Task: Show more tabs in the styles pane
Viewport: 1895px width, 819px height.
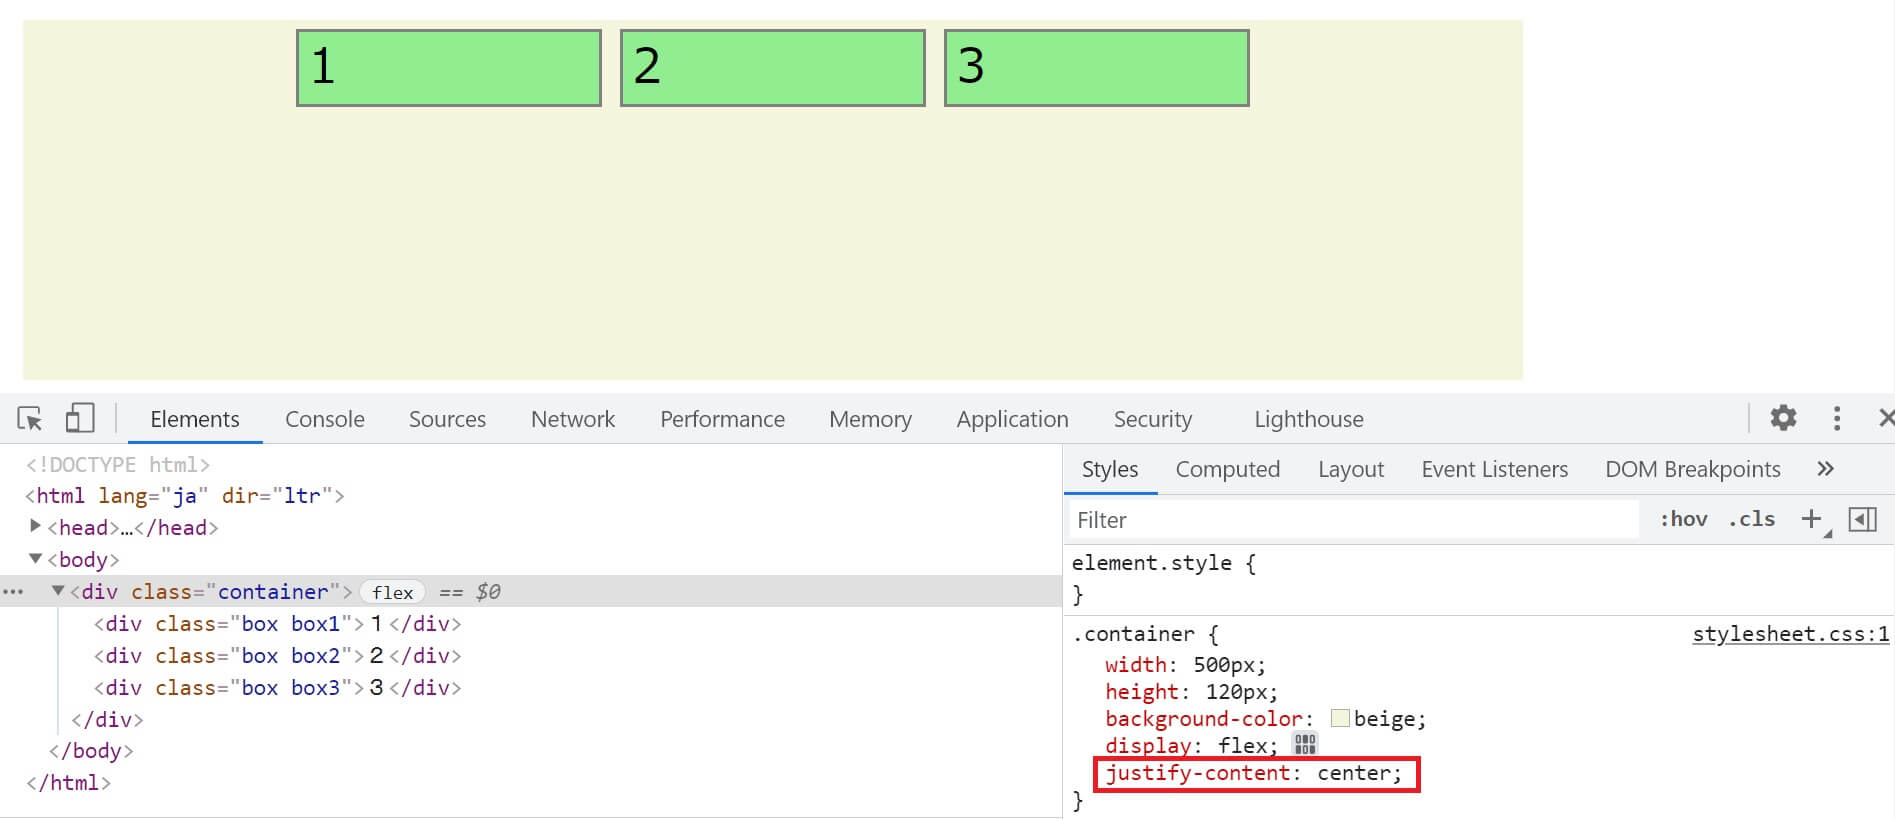Action: [1825, 469]
